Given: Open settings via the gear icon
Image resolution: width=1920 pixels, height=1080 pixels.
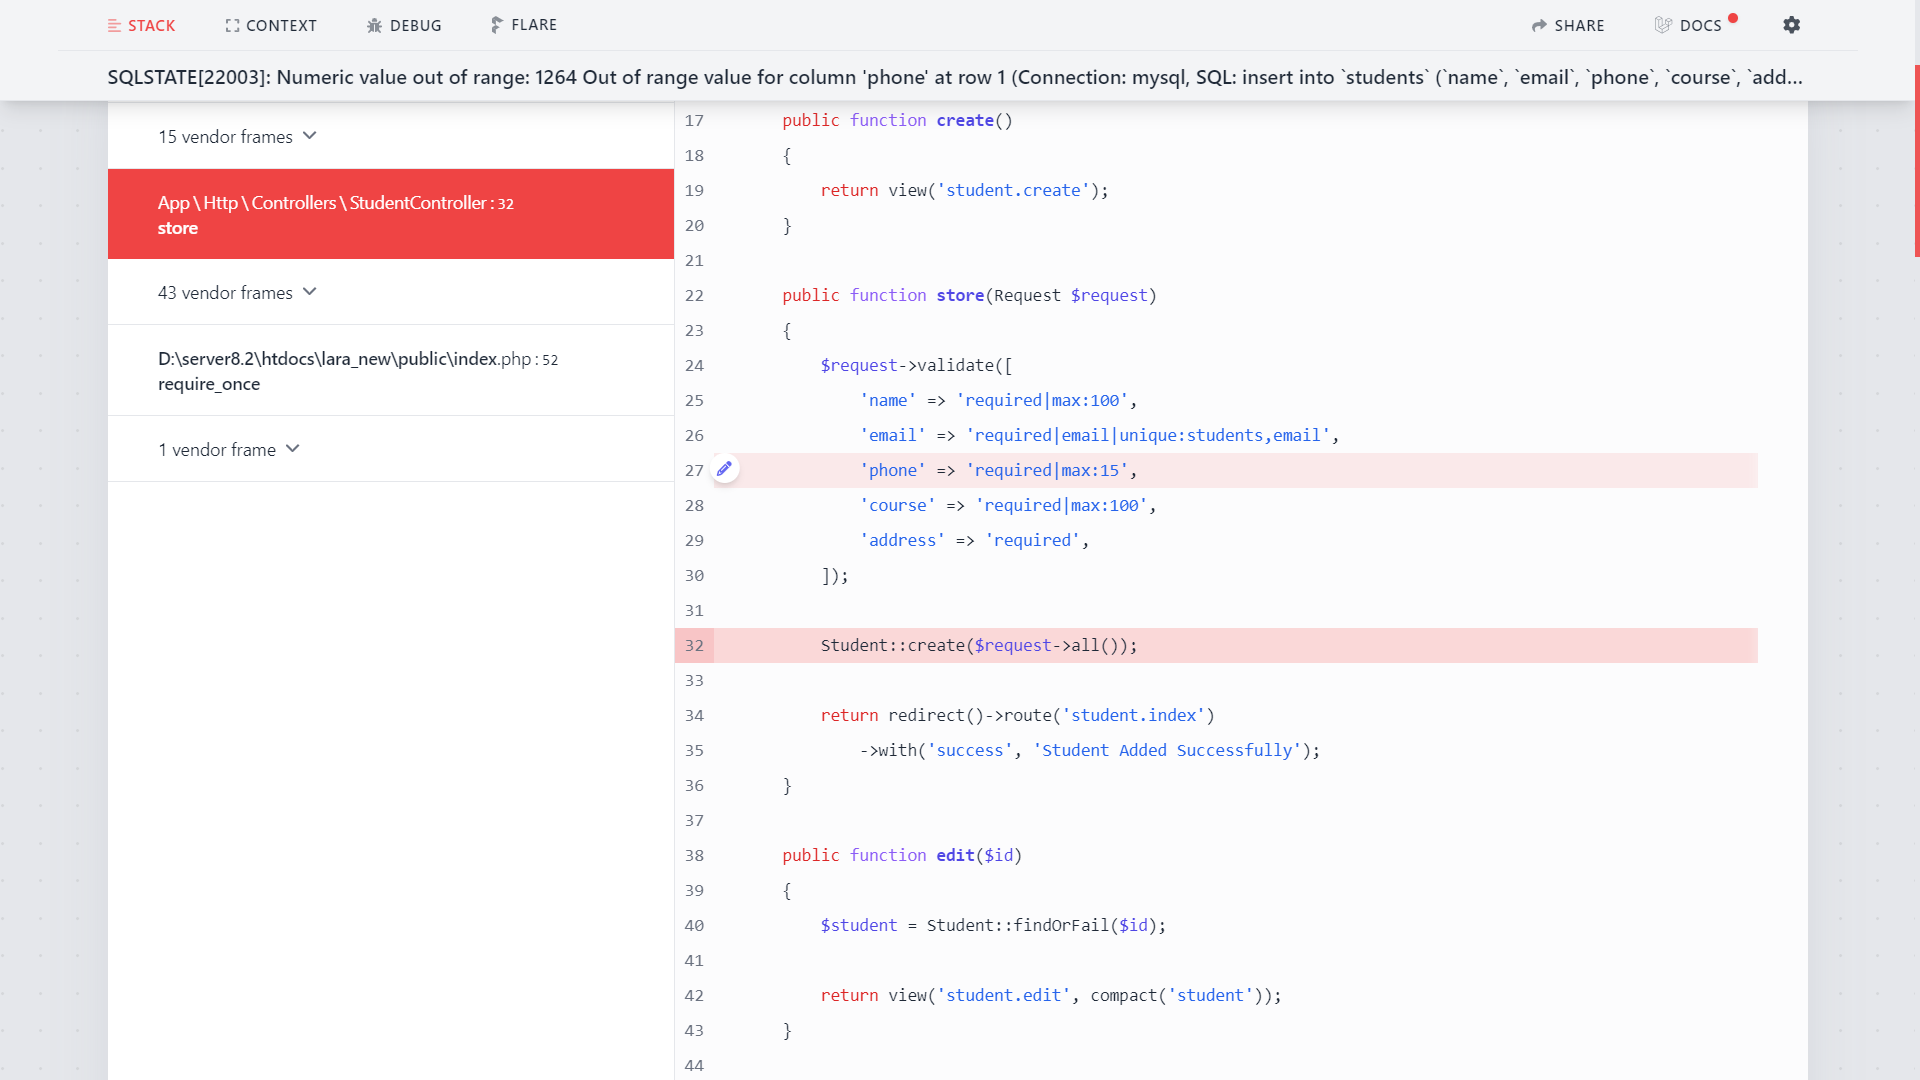Looking at the screenshot, I should coord(1792,25).
